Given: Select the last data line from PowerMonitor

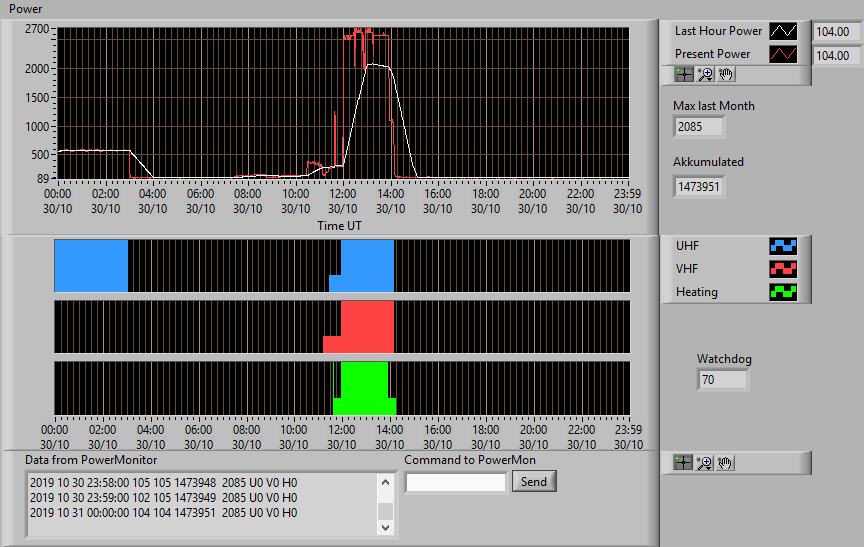Looking at the screenshot, I should tap(164, 513).
